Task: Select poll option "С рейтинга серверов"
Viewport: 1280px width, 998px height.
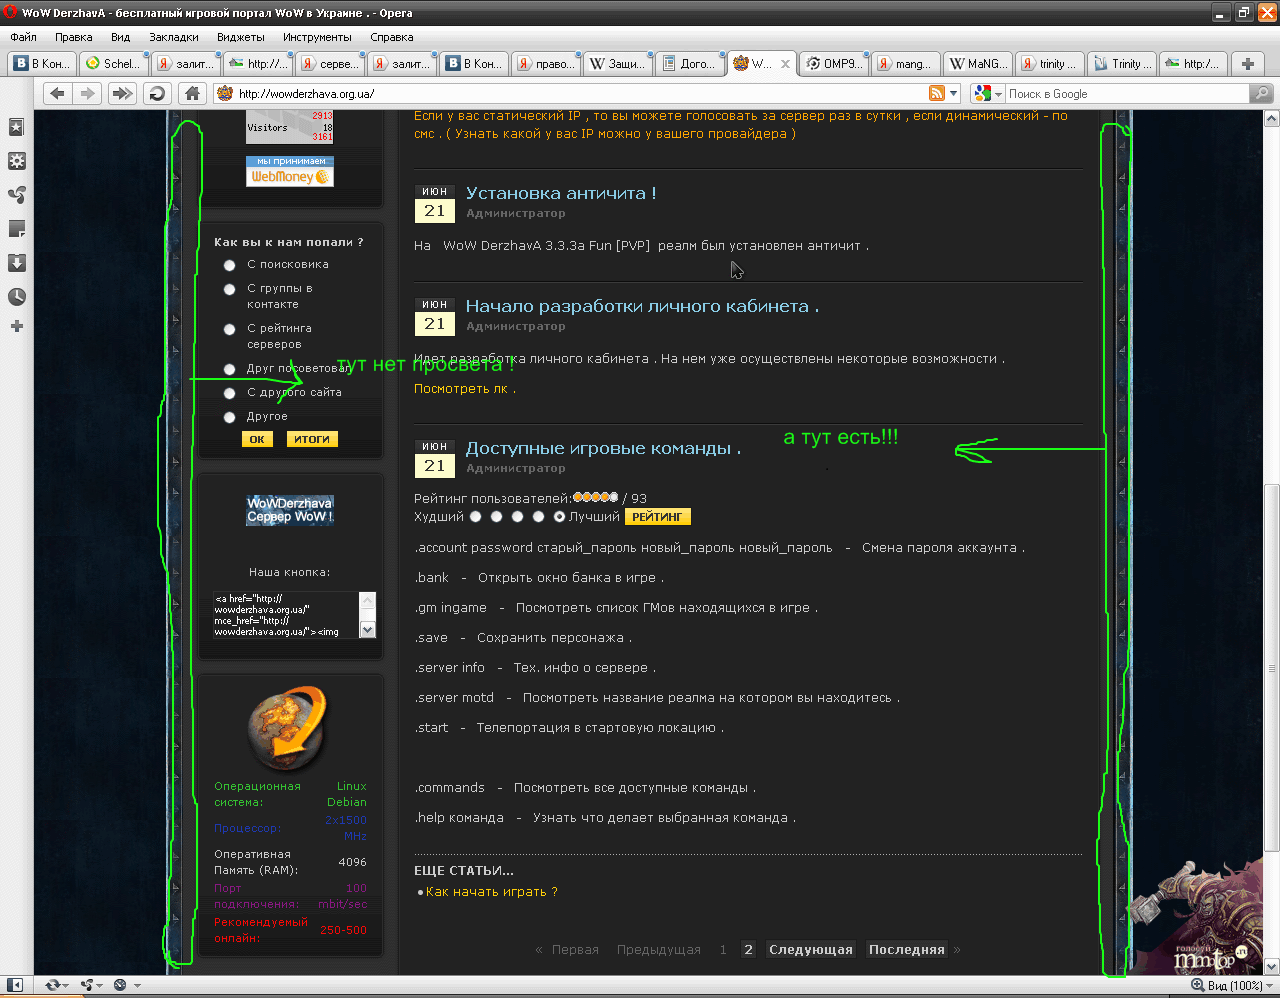Action: point(229,329)
